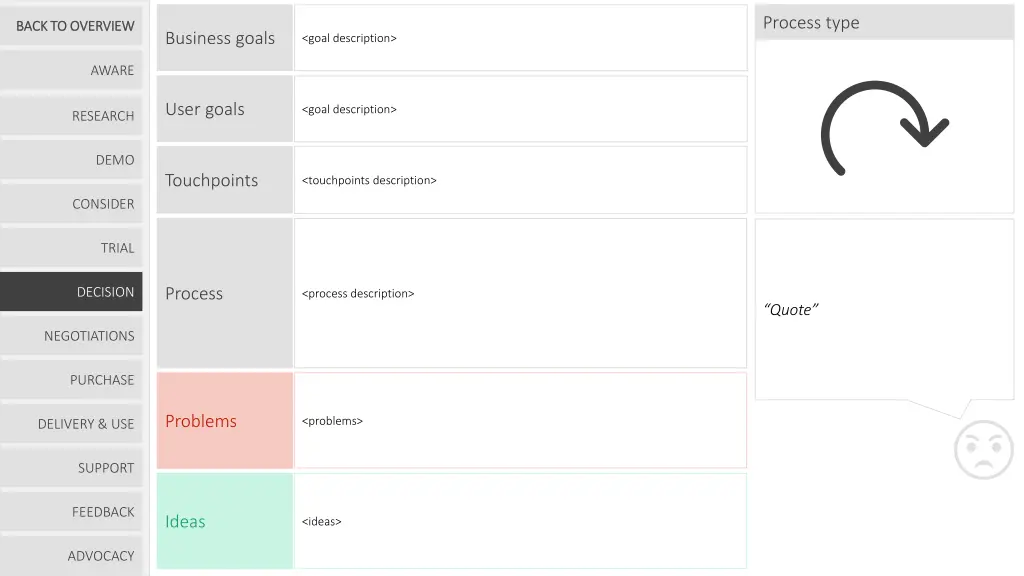
Task: Open the PURCHASE stage
Action: tap(71, 380)
